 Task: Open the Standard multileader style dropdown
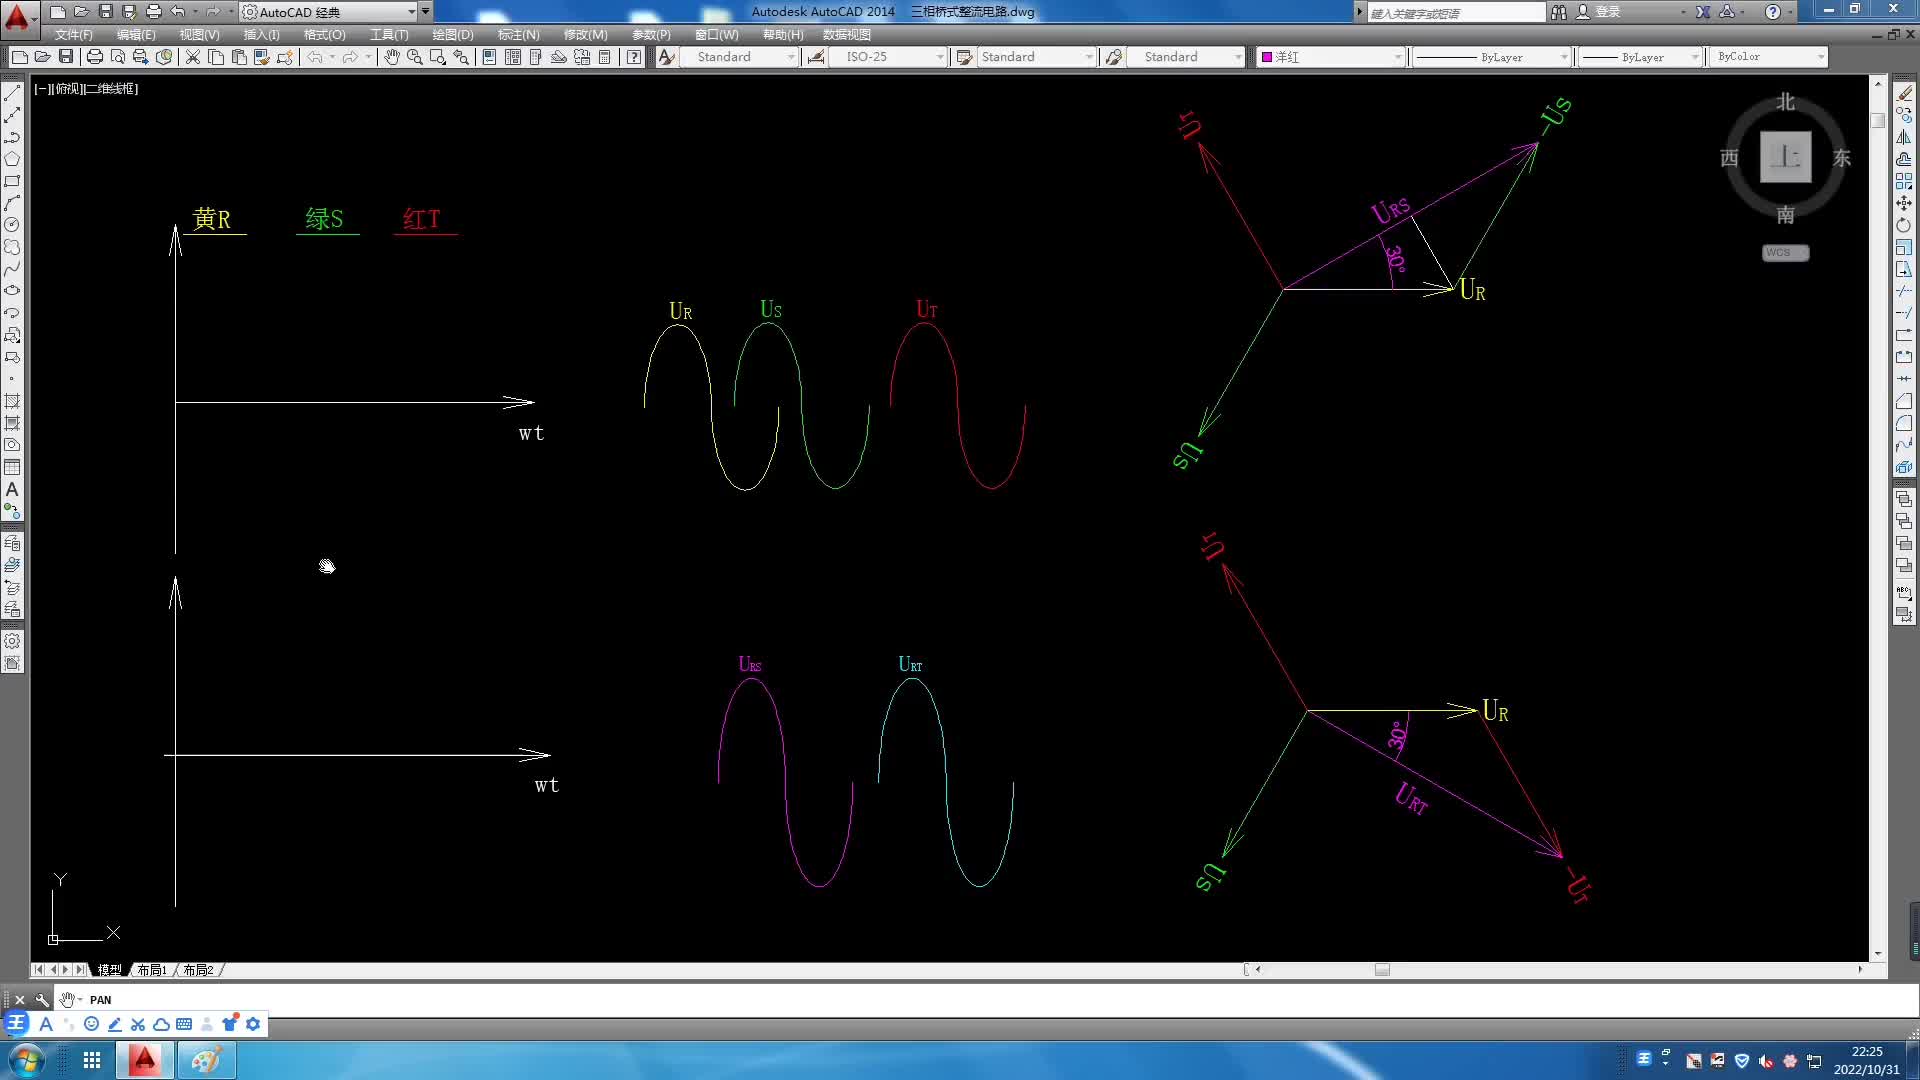[1186, 57]
